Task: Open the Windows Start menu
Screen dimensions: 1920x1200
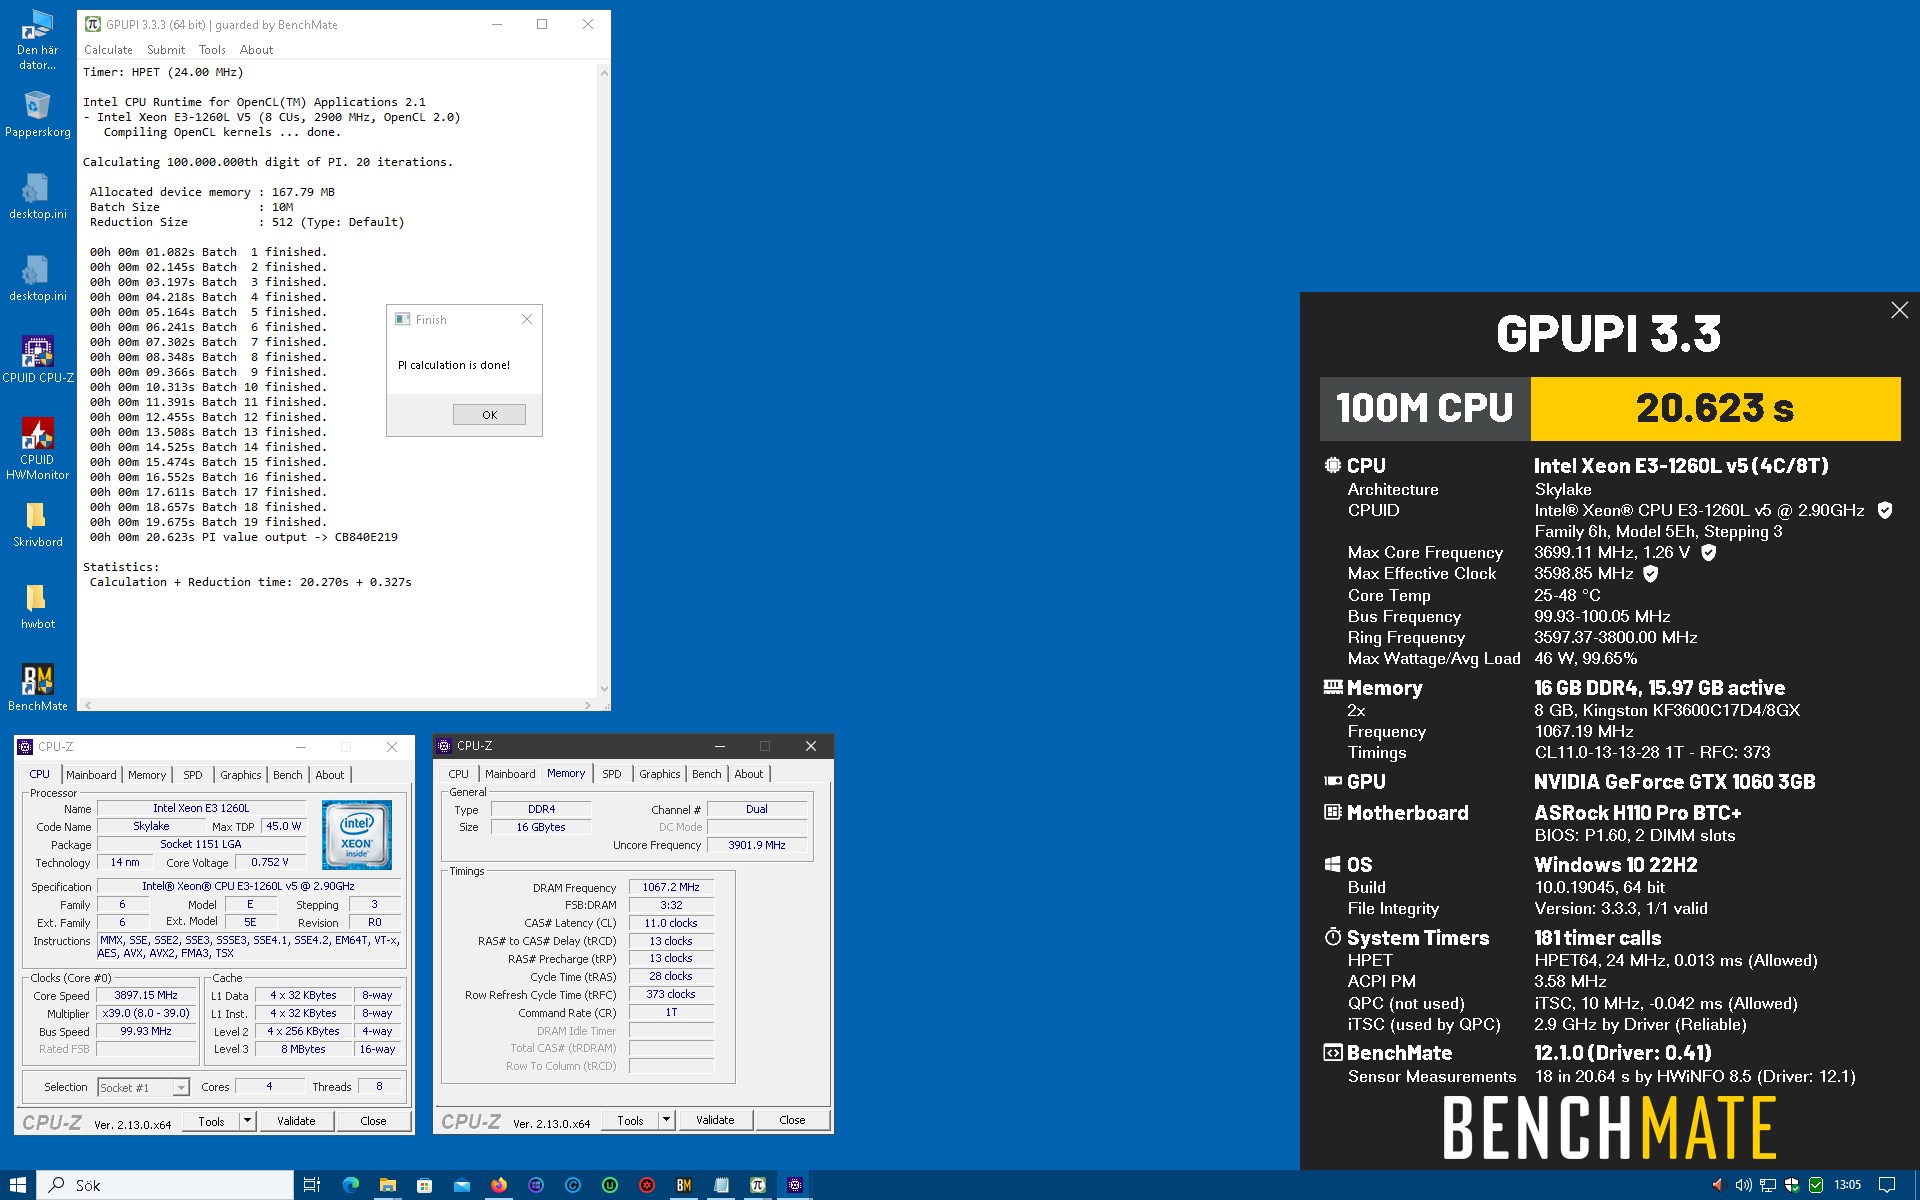Action: [x=18, y=1185]
